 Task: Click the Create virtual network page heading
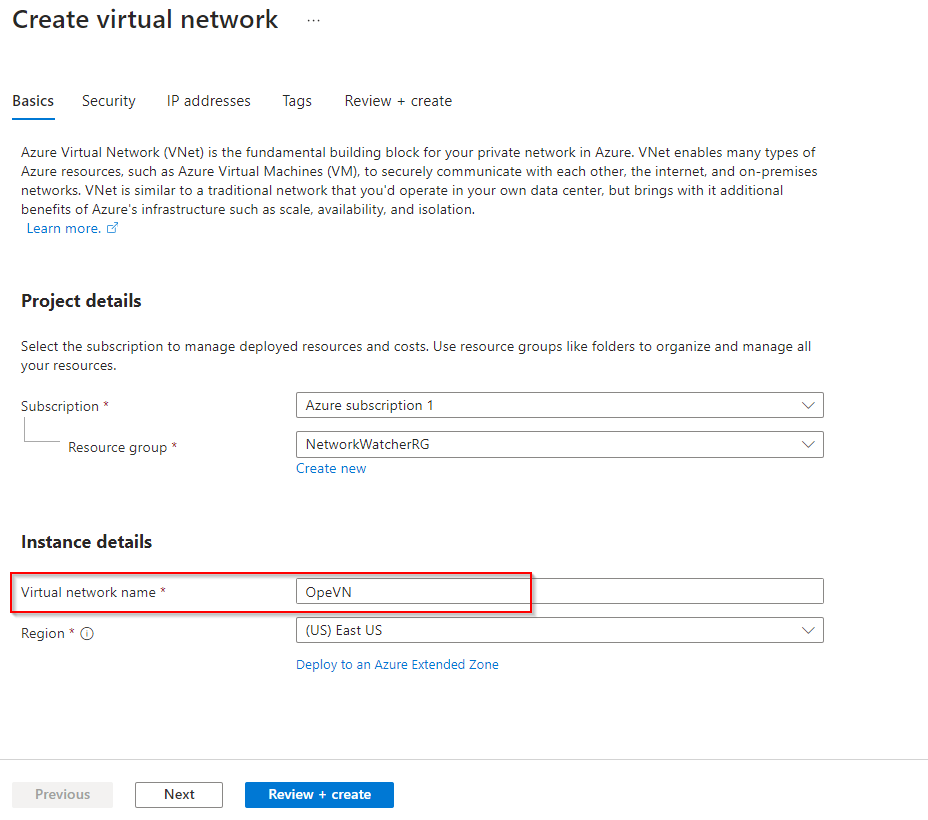tap(145, 20)
